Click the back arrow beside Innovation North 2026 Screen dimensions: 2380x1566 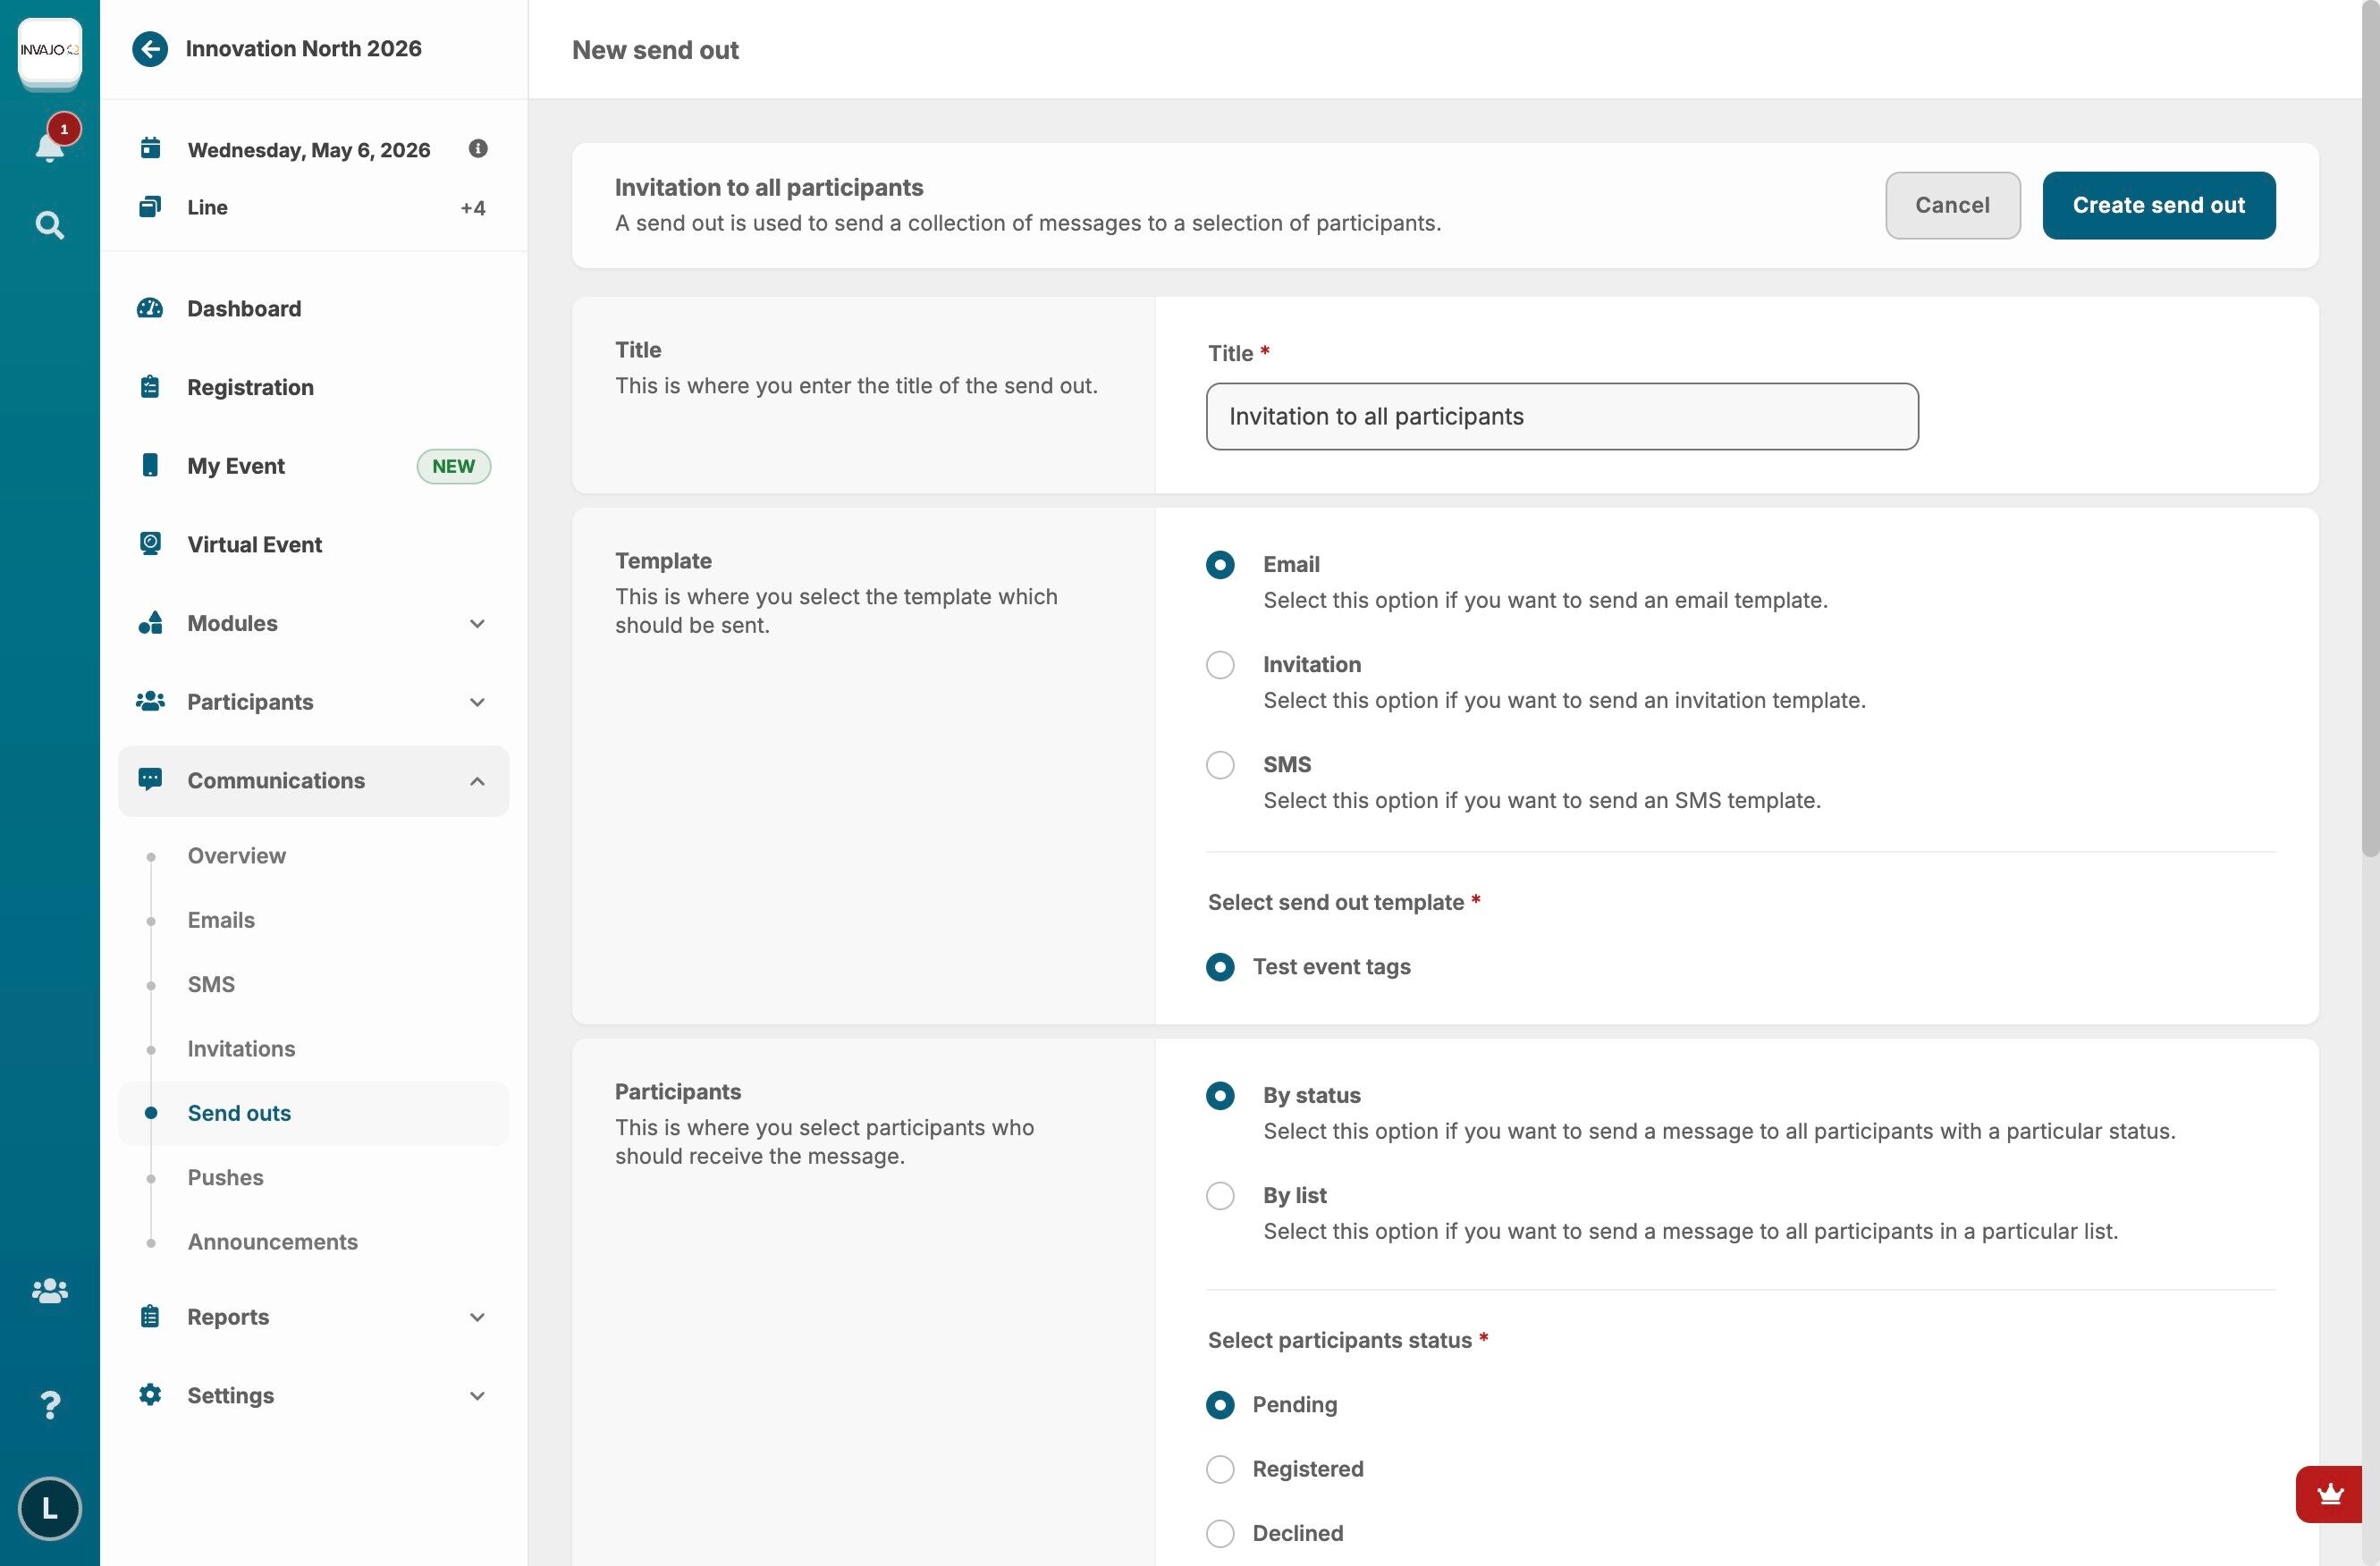click(x=150, y=49)
